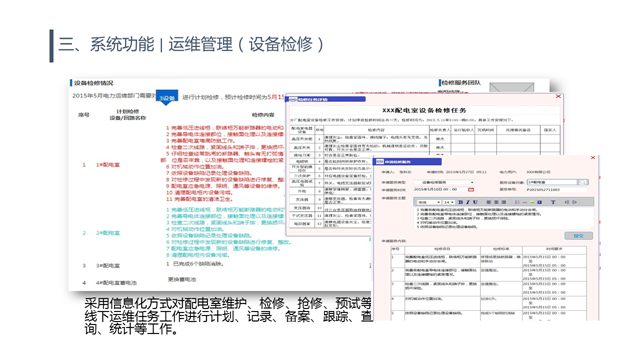Click the 序号 column header in the background table
Viewport: 640px width, 360px height.
(x=84, y=115)
